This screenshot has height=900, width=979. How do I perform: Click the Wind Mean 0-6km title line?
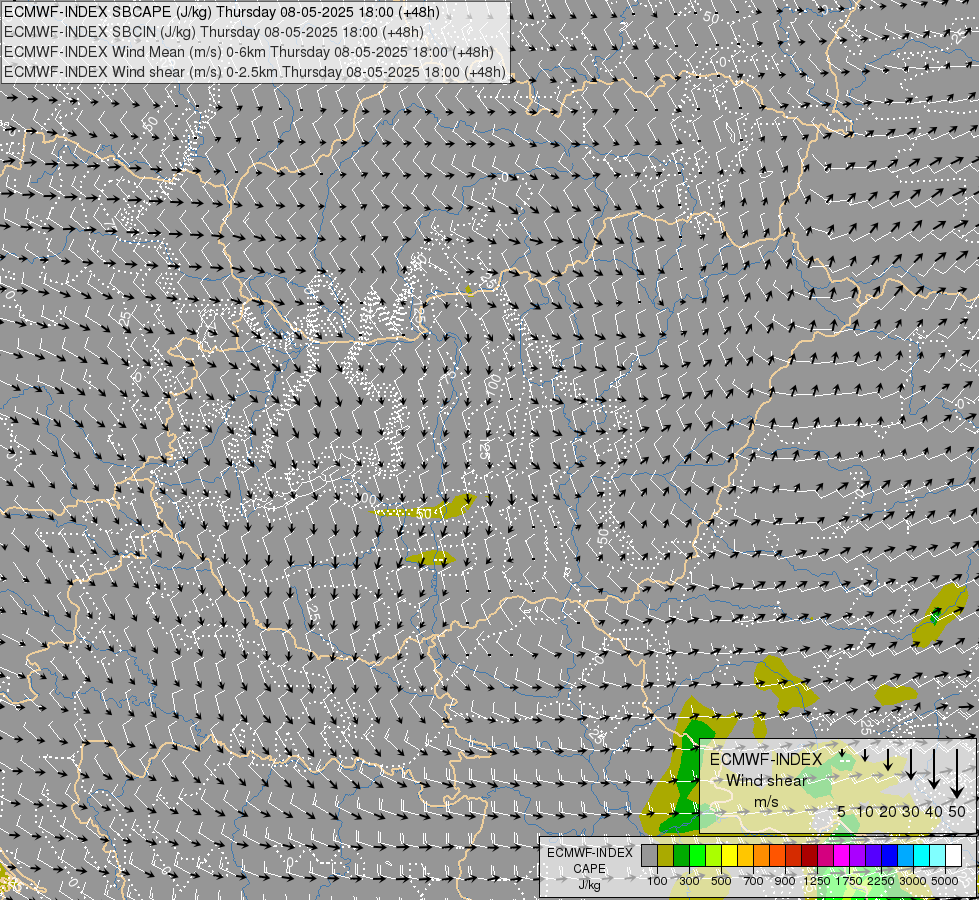pyautogui.click(x=249, y=52)
